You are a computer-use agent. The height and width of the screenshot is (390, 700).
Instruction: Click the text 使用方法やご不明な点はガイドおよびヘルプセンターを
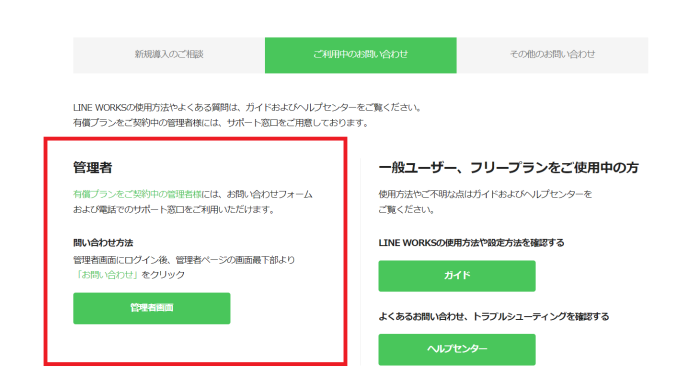tap(485, 194)
